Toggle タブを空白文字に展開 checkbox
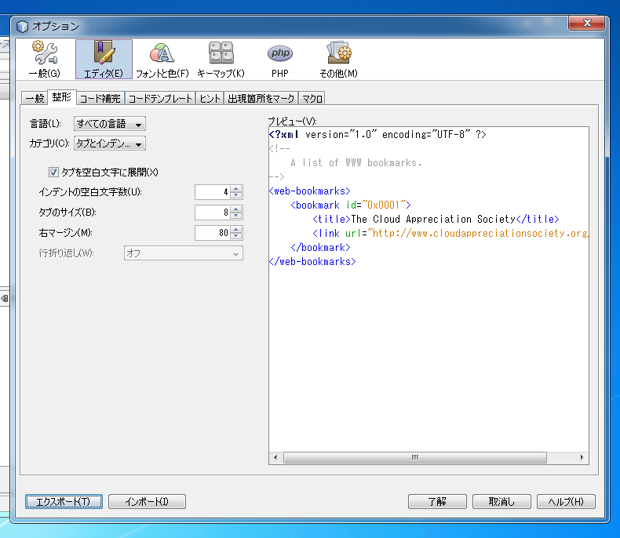This screenshot has width=620, height=538. pos(53,172)
